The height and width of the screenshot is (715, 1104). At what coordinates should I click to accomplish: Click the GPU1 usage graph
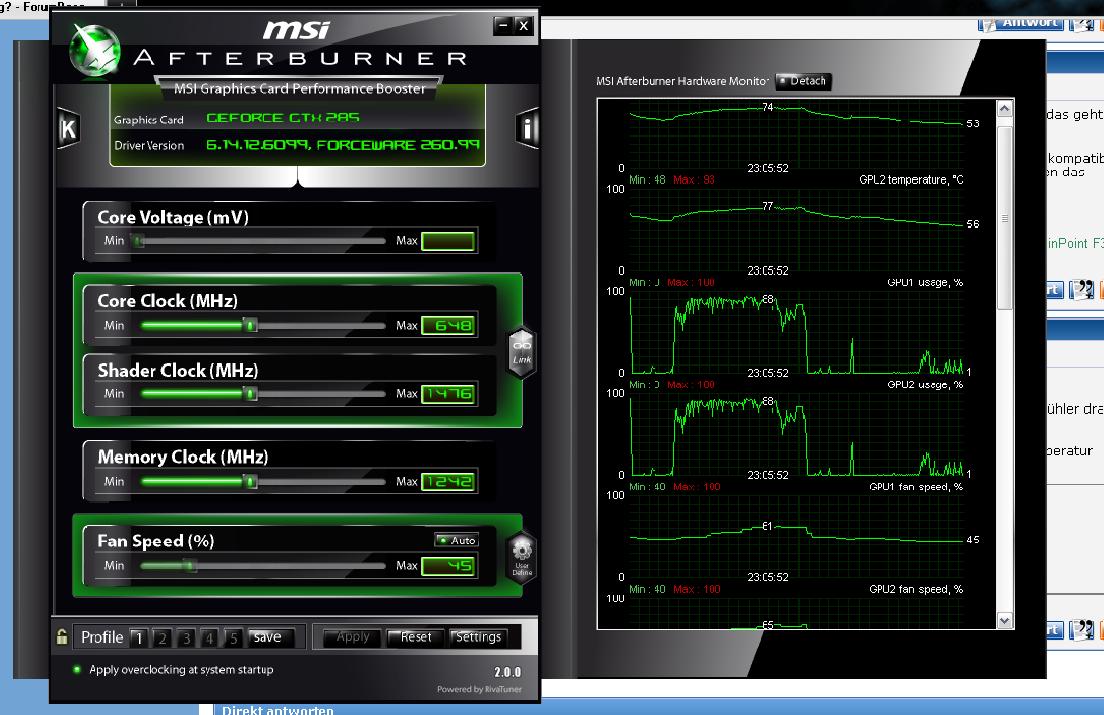click(796, 332)
